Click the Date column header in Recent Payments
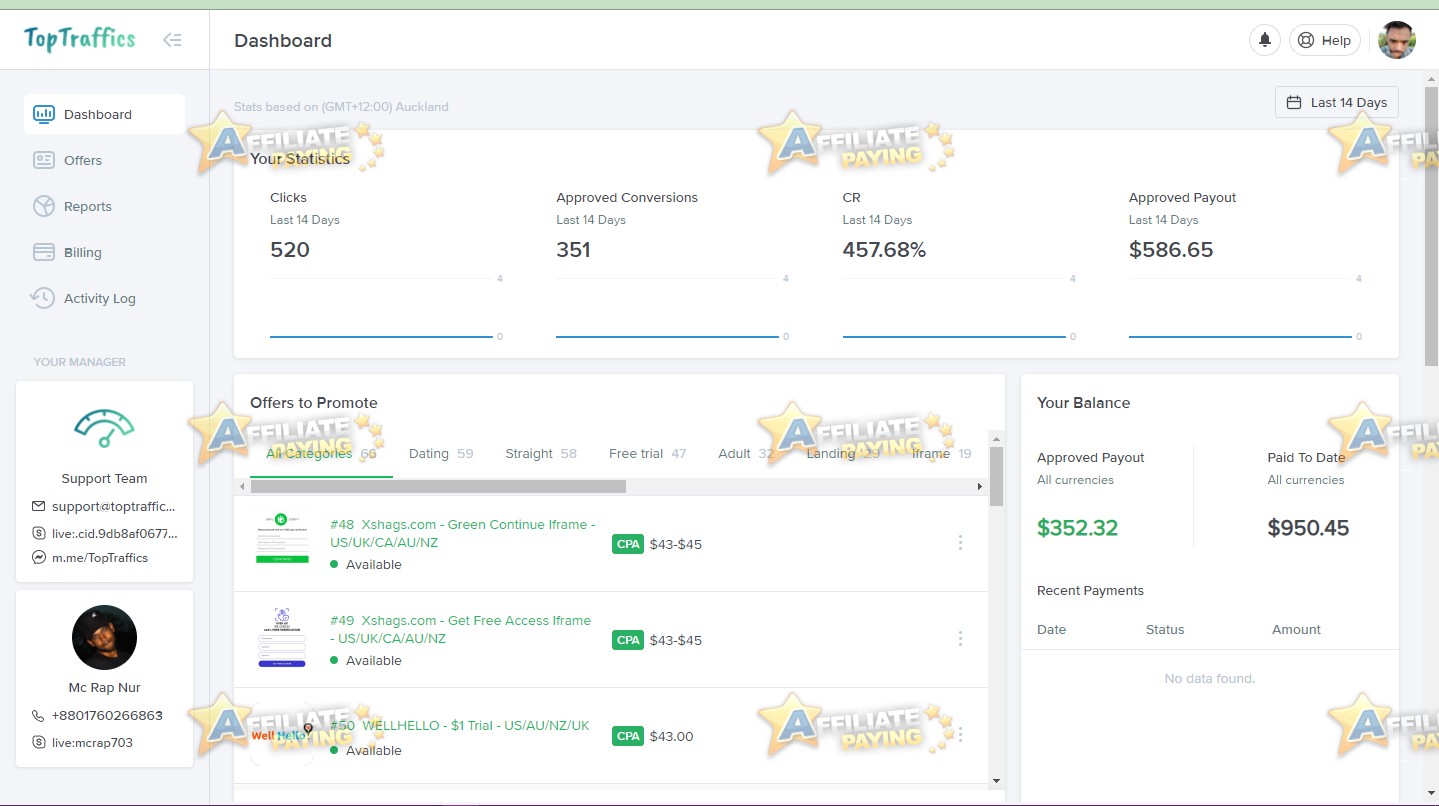The width and height of the screenshot is (1439, 806). coord(1051,629)
